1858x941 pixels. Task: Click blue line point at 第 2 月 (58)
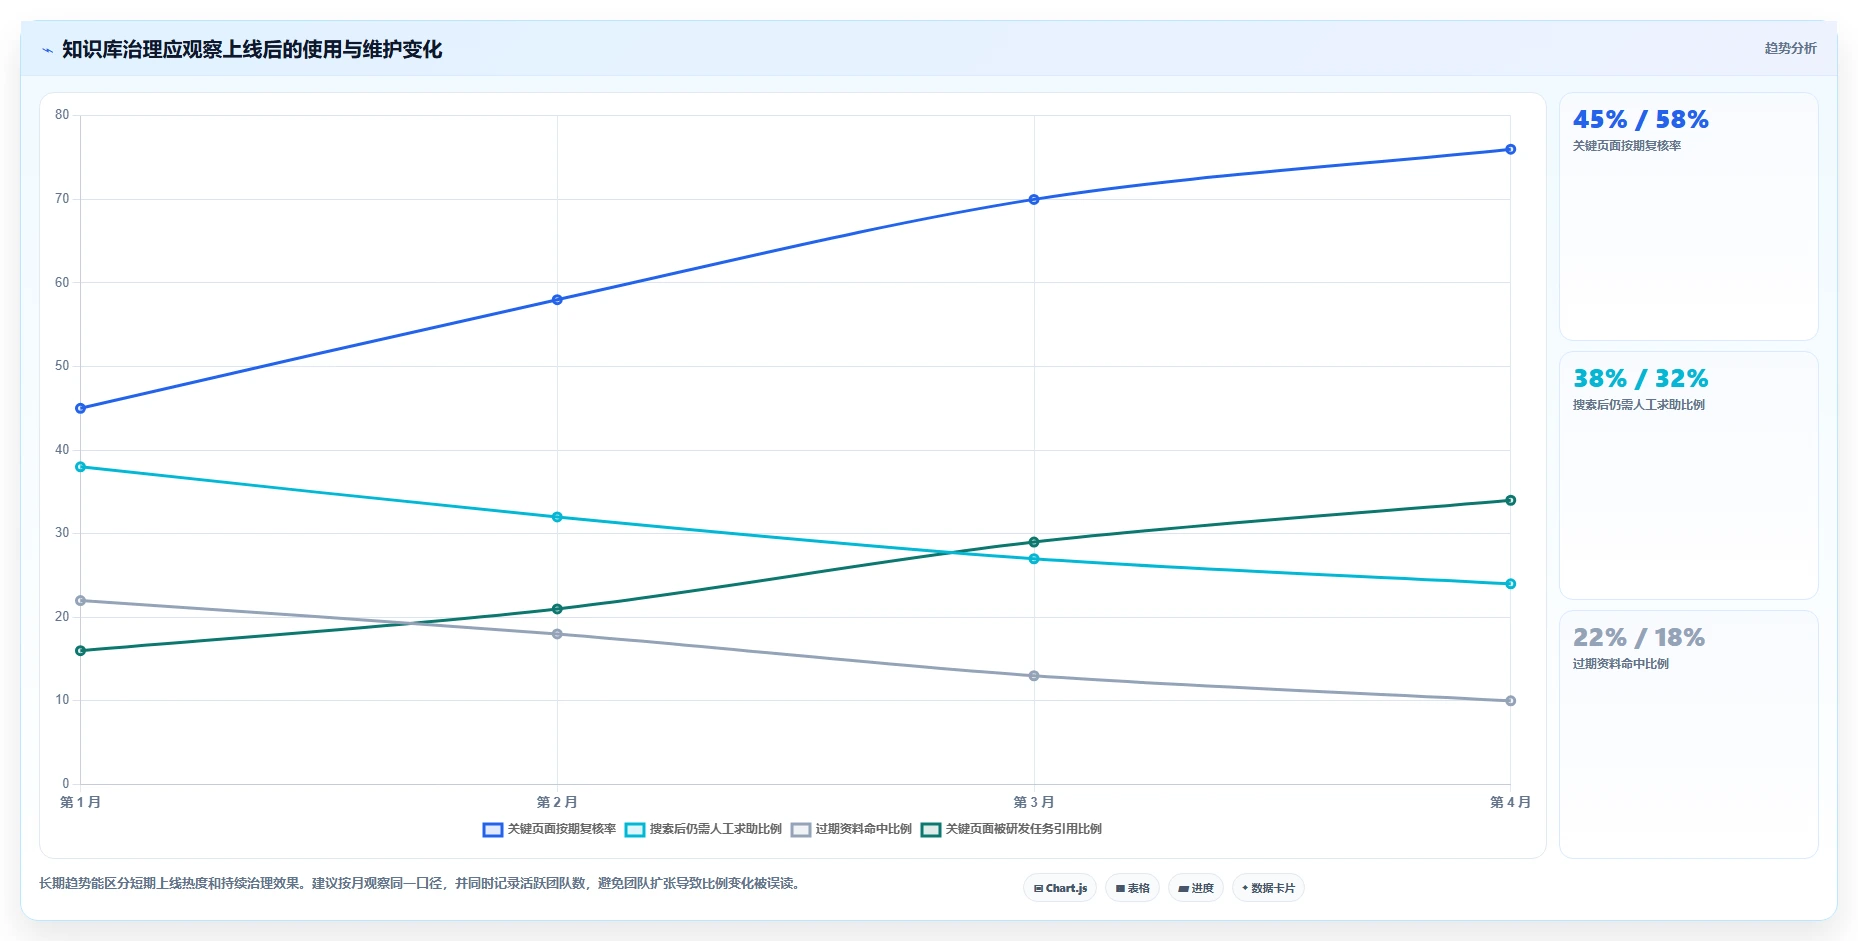point(557,300)
